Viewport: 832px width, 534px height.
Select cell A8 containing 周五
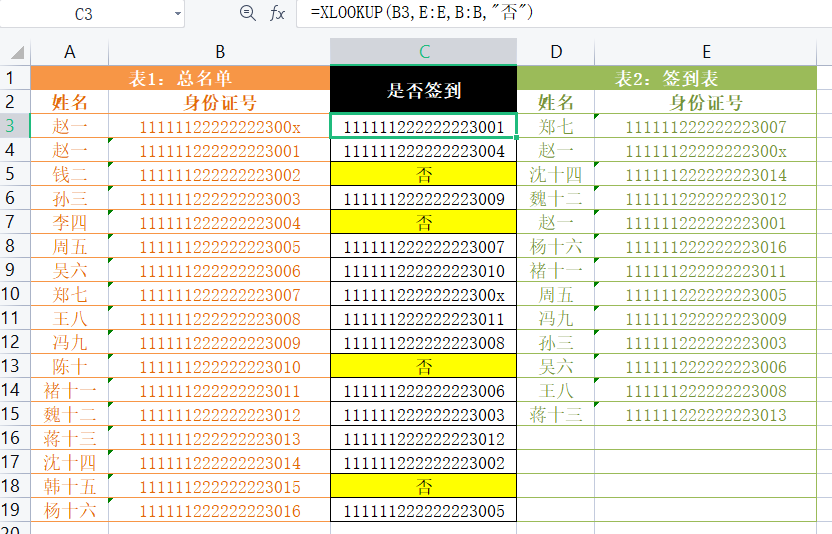pos(70,246)
